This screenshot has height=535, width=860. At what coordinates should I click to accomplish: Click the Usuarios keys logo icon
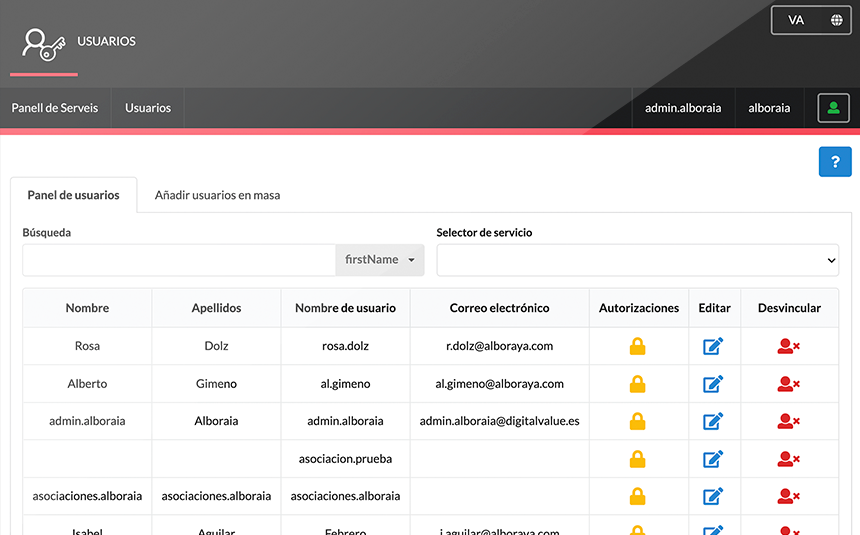pos(44,44)
